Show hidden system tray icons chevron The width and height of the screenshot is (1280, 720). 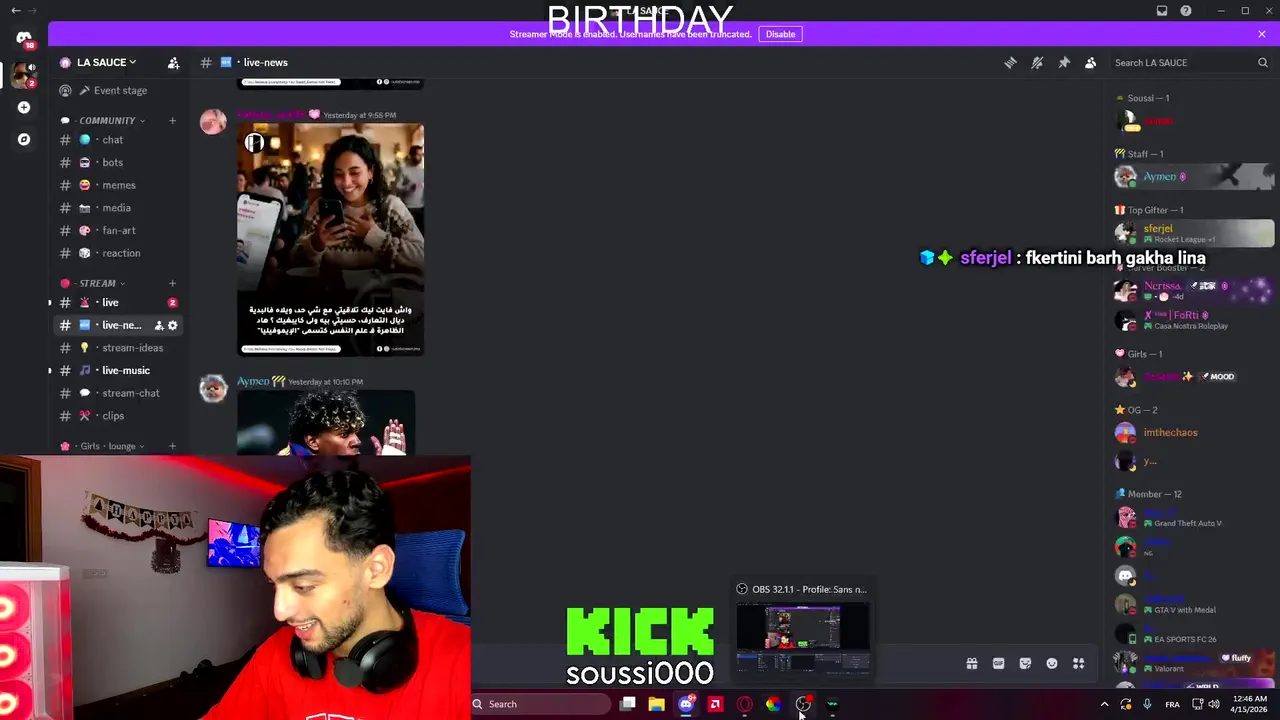tap(1104, 704)
